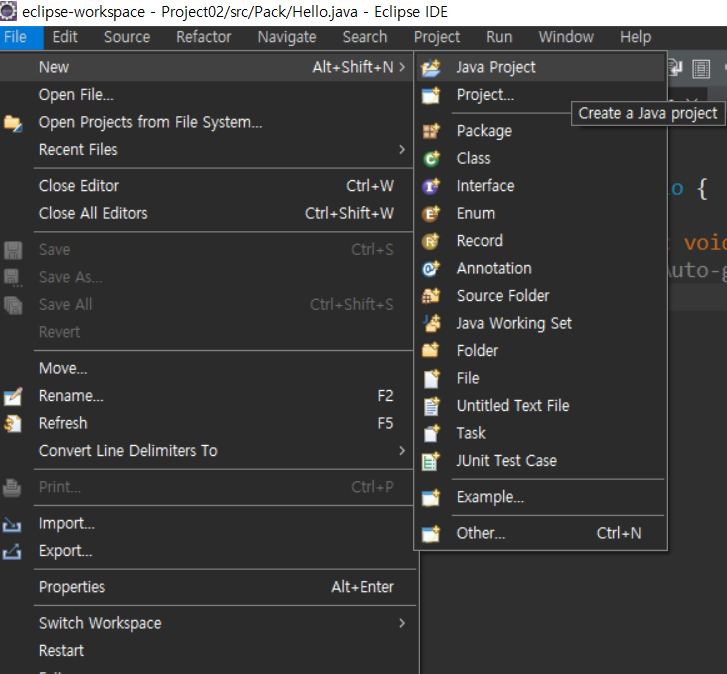Expand the Switch Workspace submenu arrow
Image resolution: width=727 pixels, height=674 pixels.
(402, 623)
